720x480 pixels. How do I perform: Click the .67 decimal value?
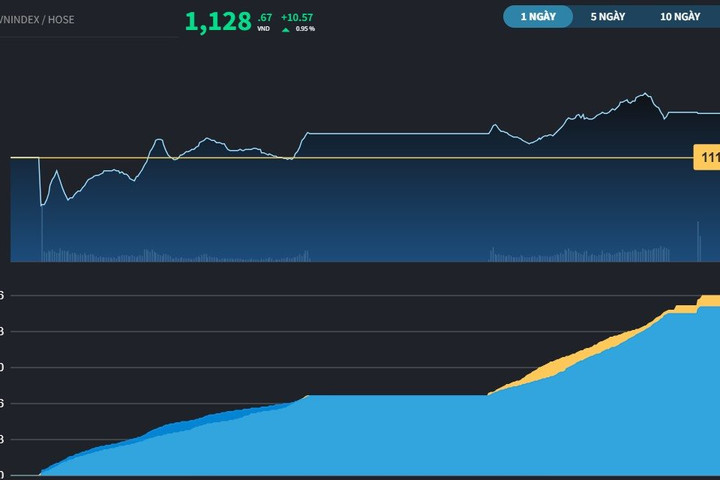pyautogui.click(x=265, y=17)
